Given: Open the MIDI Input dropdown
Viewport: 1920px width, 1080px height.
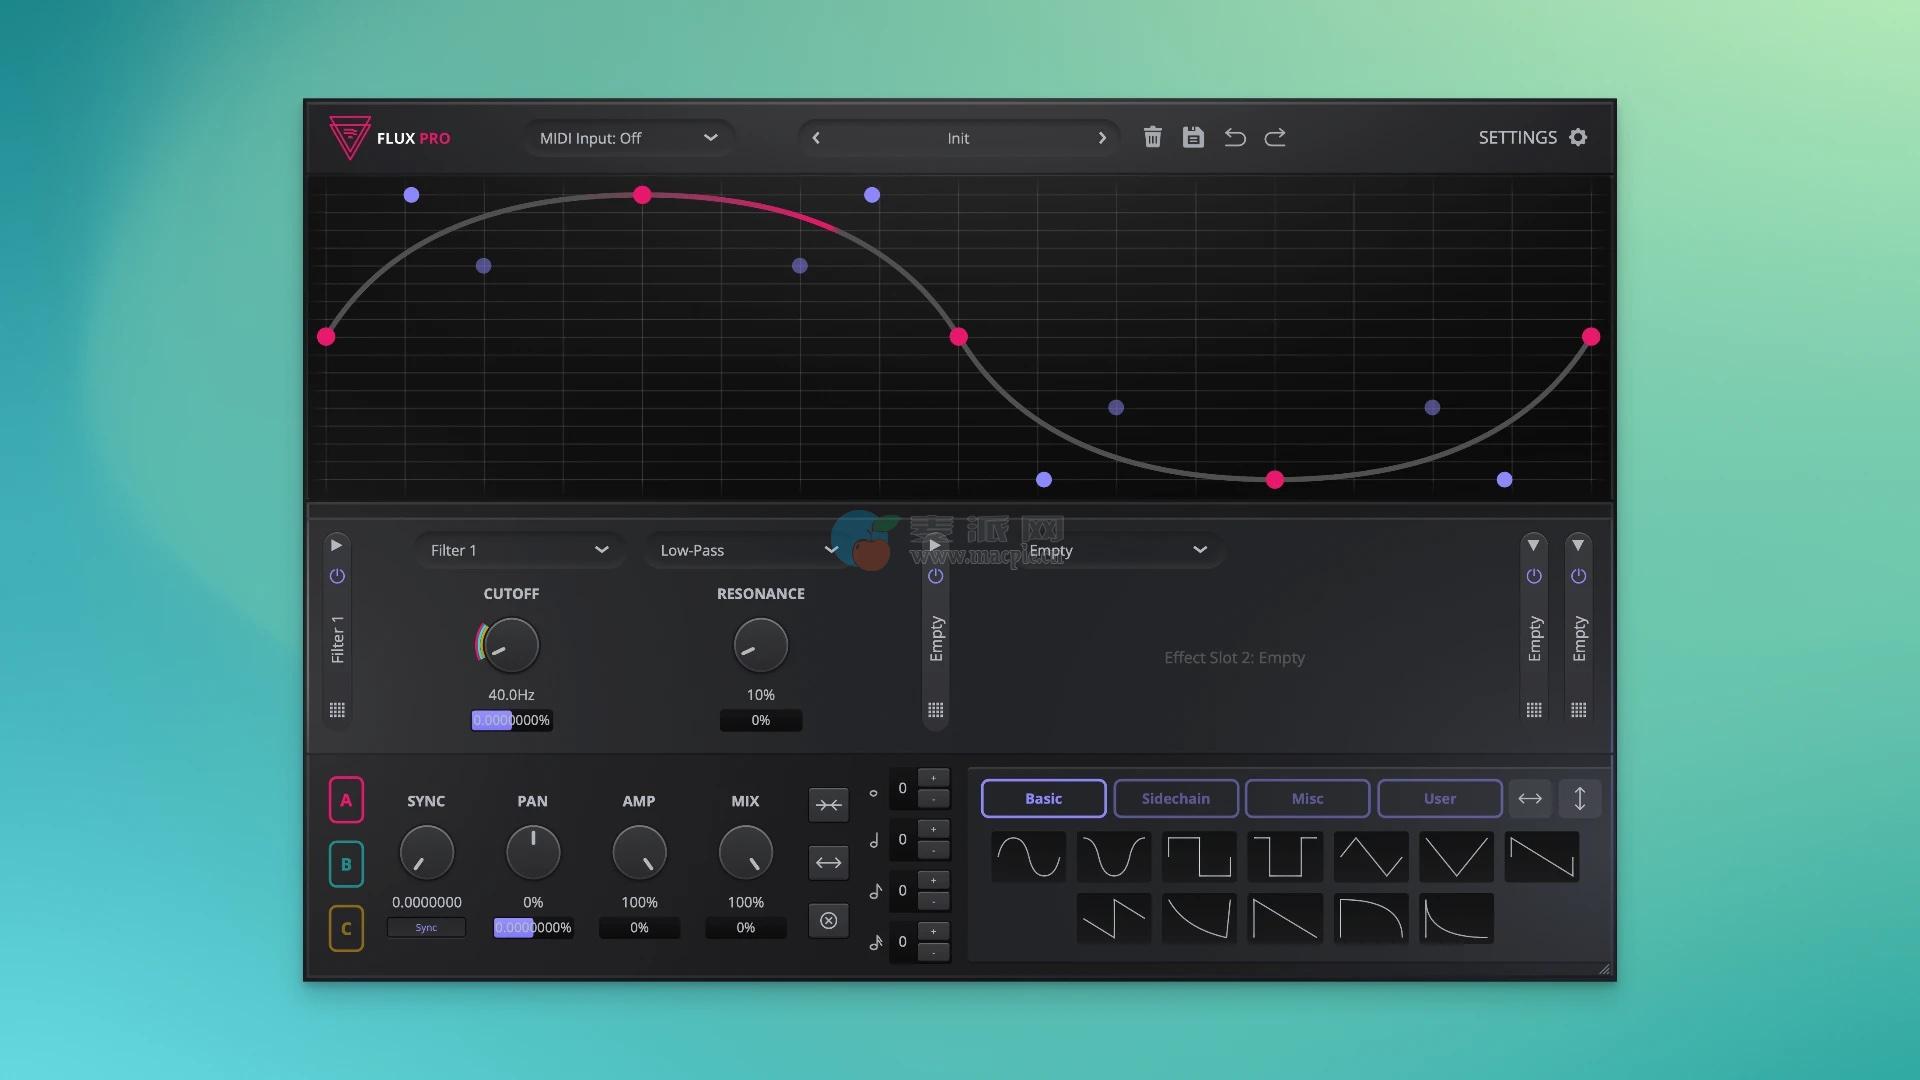Looking at the screenshot, I should [x=628, y=138].
